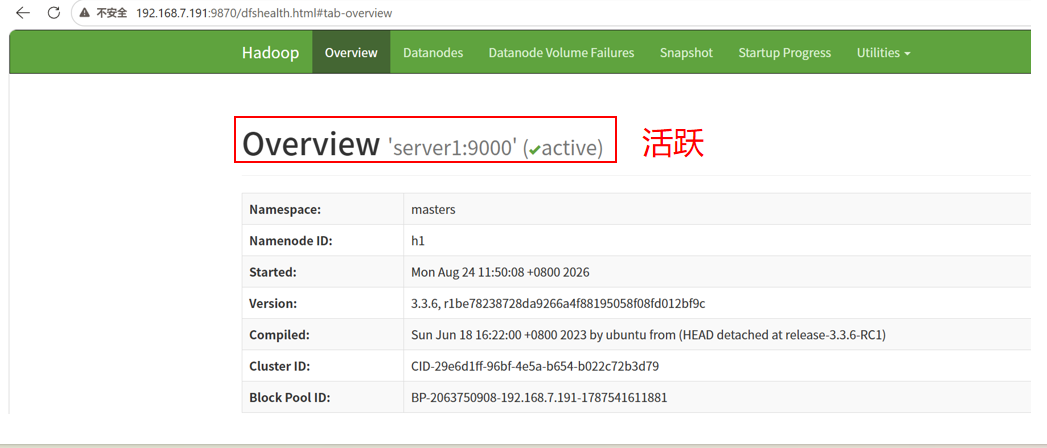Click the Hadoop brand link
Screen dimensions: 1047x448
point(270,53)
